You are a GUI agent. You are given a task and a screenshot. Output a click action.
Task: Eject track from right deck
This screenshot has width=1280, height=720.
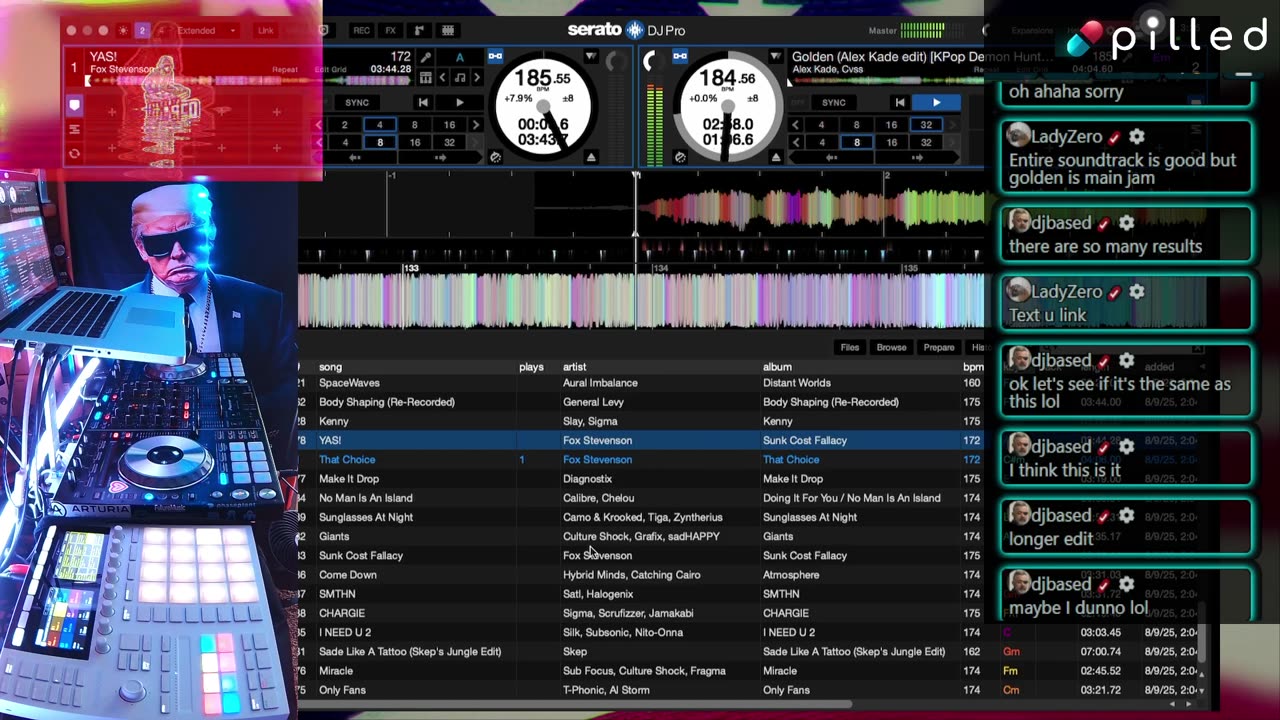pyautogui.click(x=776, y=158)
